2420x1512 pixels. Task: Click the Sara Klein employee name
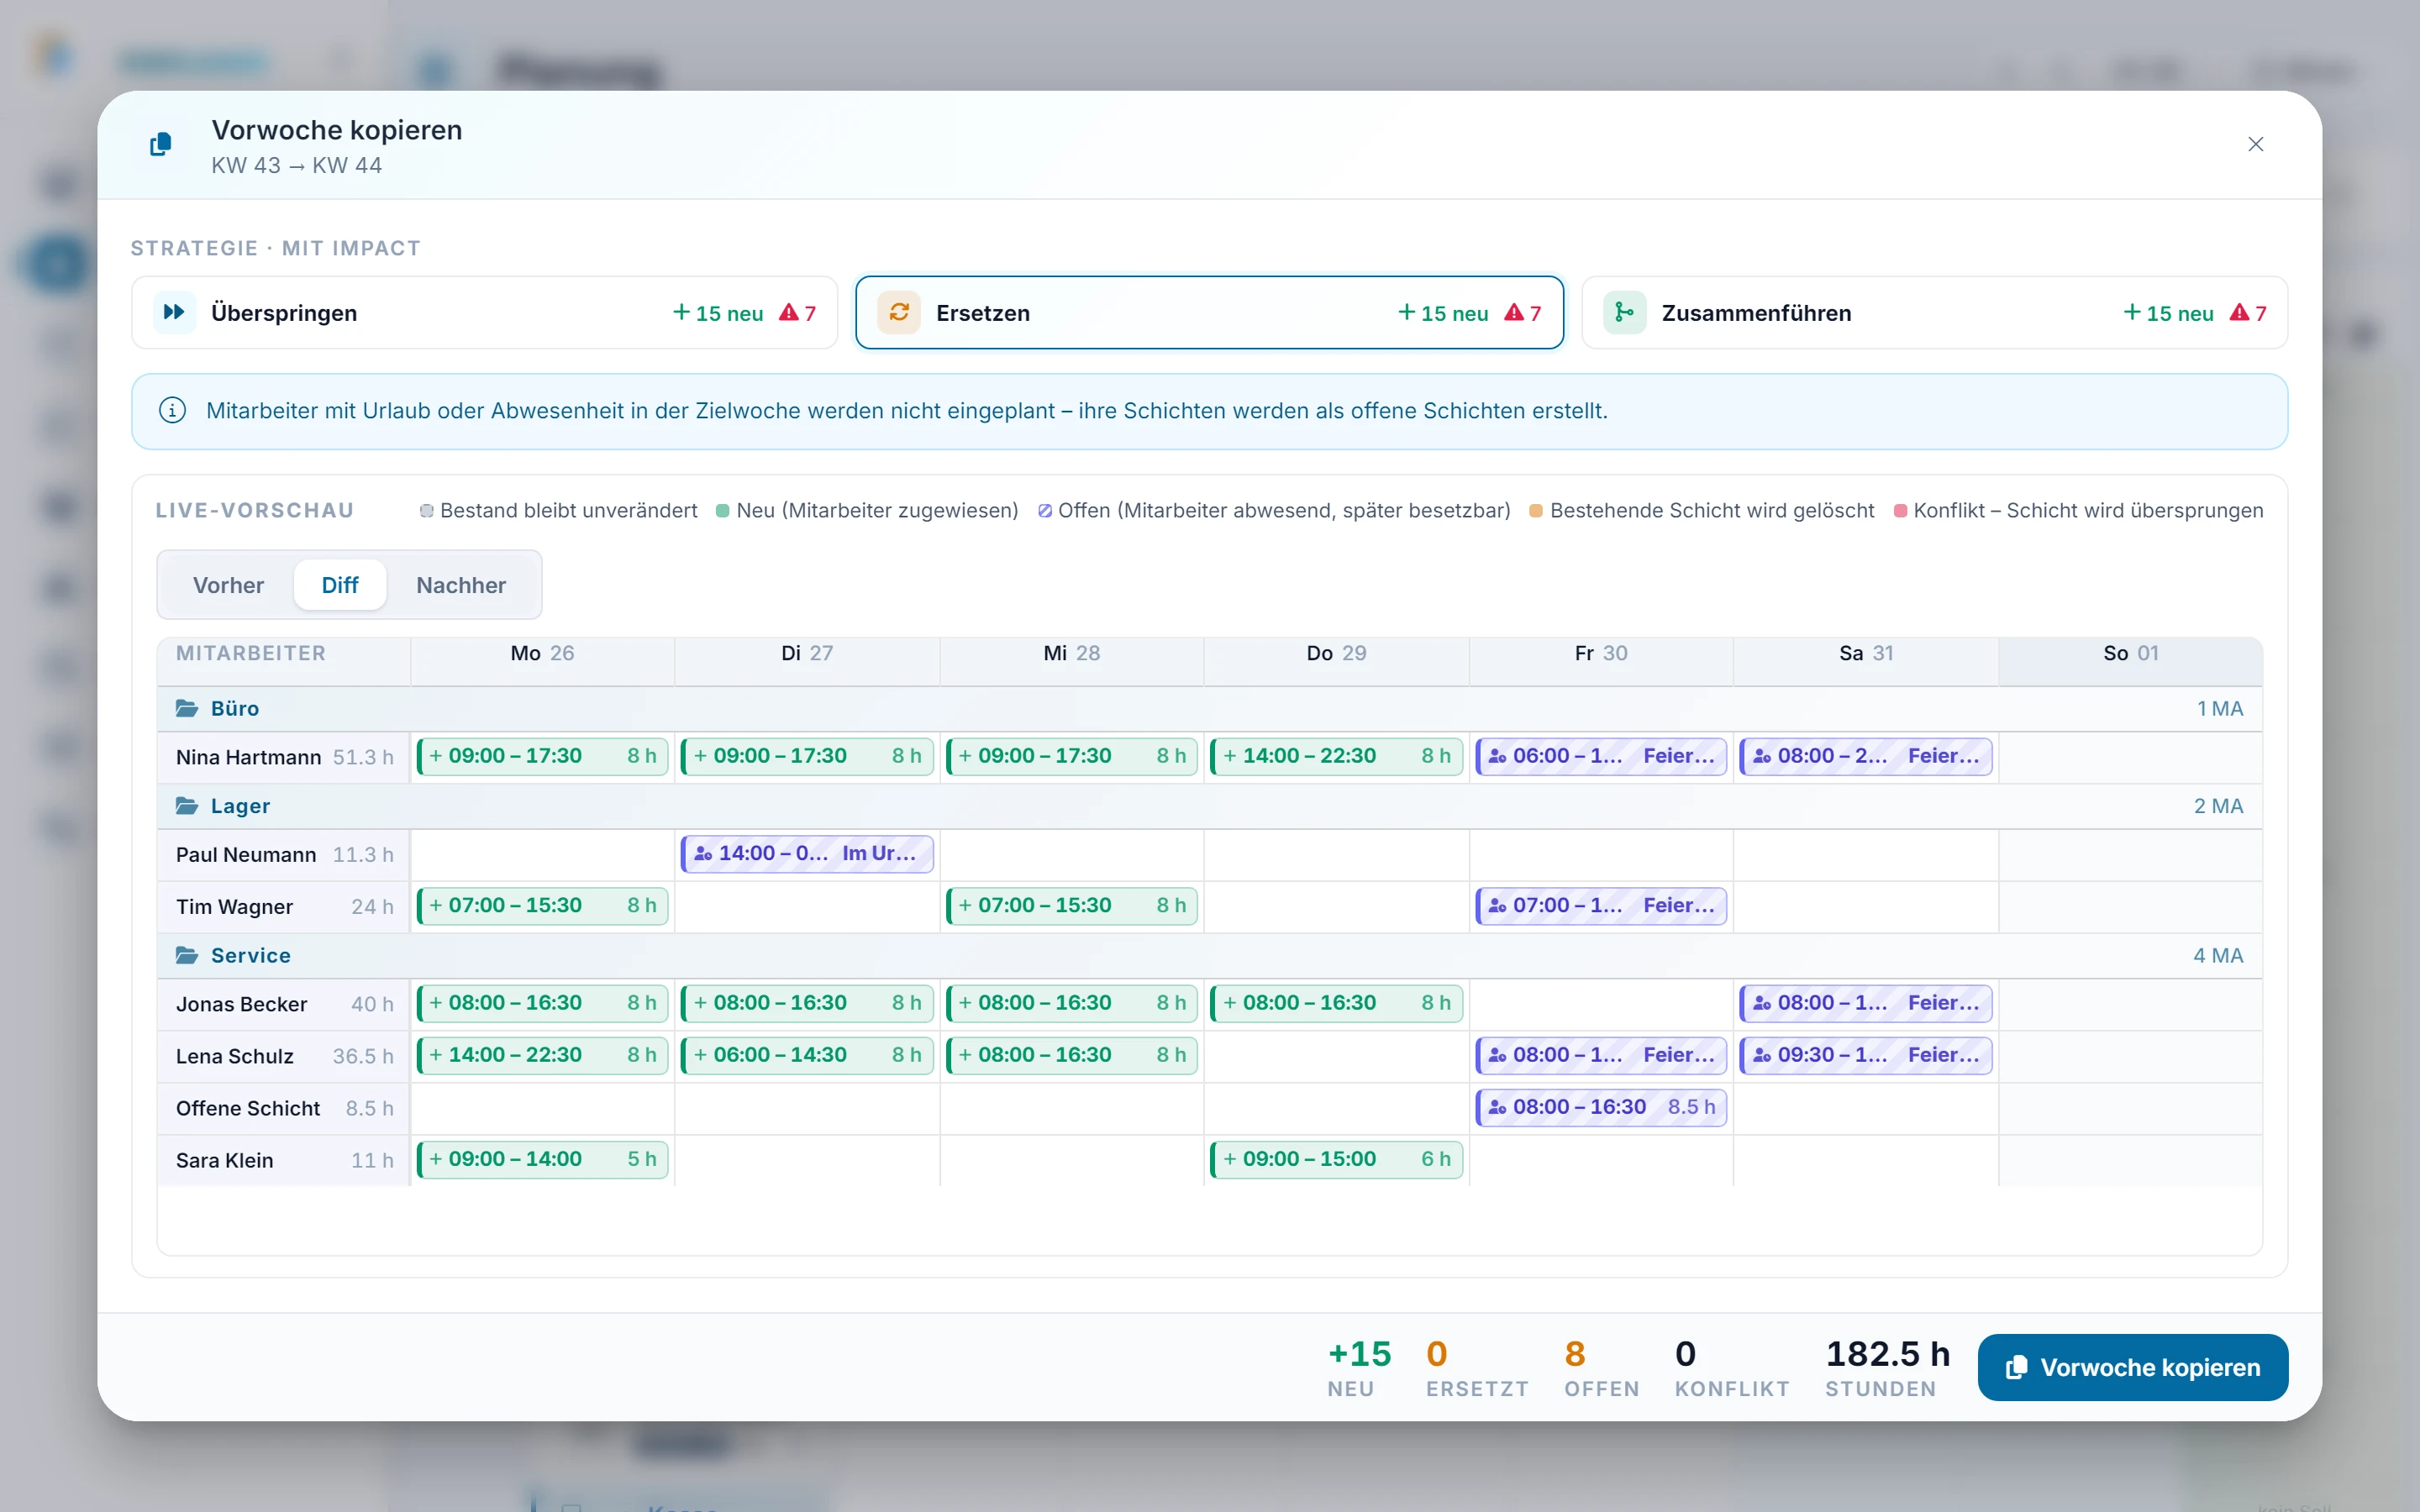(x=225, y=1160)
